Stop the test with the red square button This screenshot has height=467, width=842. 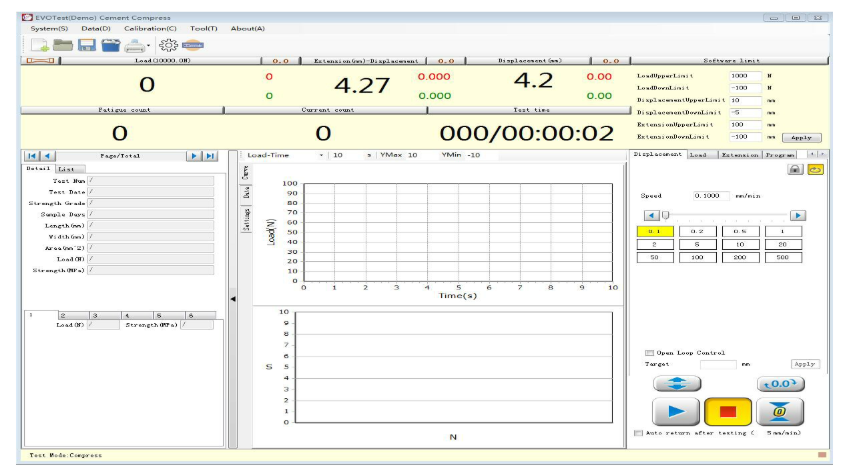[x=728, y=412]
